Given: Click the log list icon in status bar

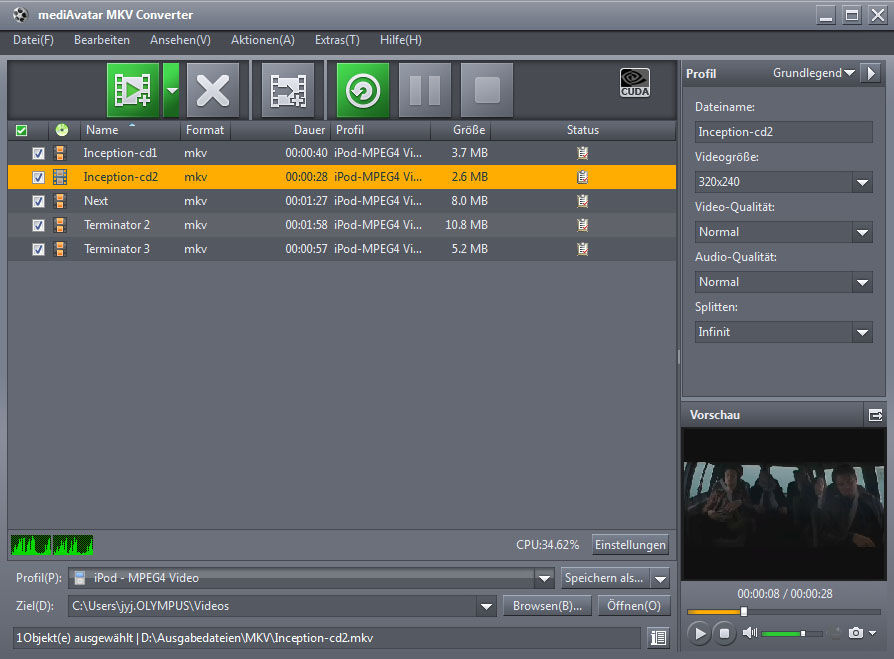Looking at the screenshot, I should [x=659, y=638].
